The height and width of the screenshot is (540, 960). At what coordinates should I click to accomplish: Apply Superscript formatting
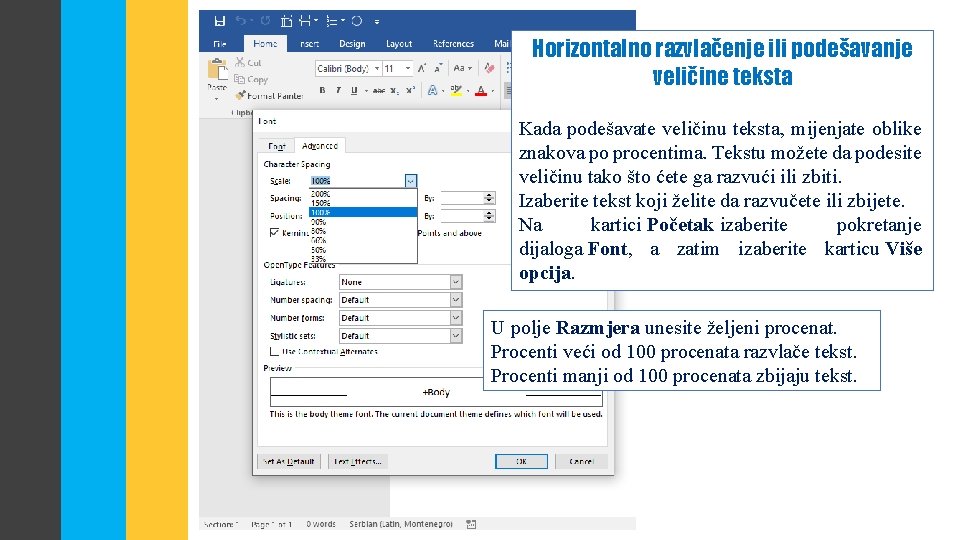click(x=410, y=91)
